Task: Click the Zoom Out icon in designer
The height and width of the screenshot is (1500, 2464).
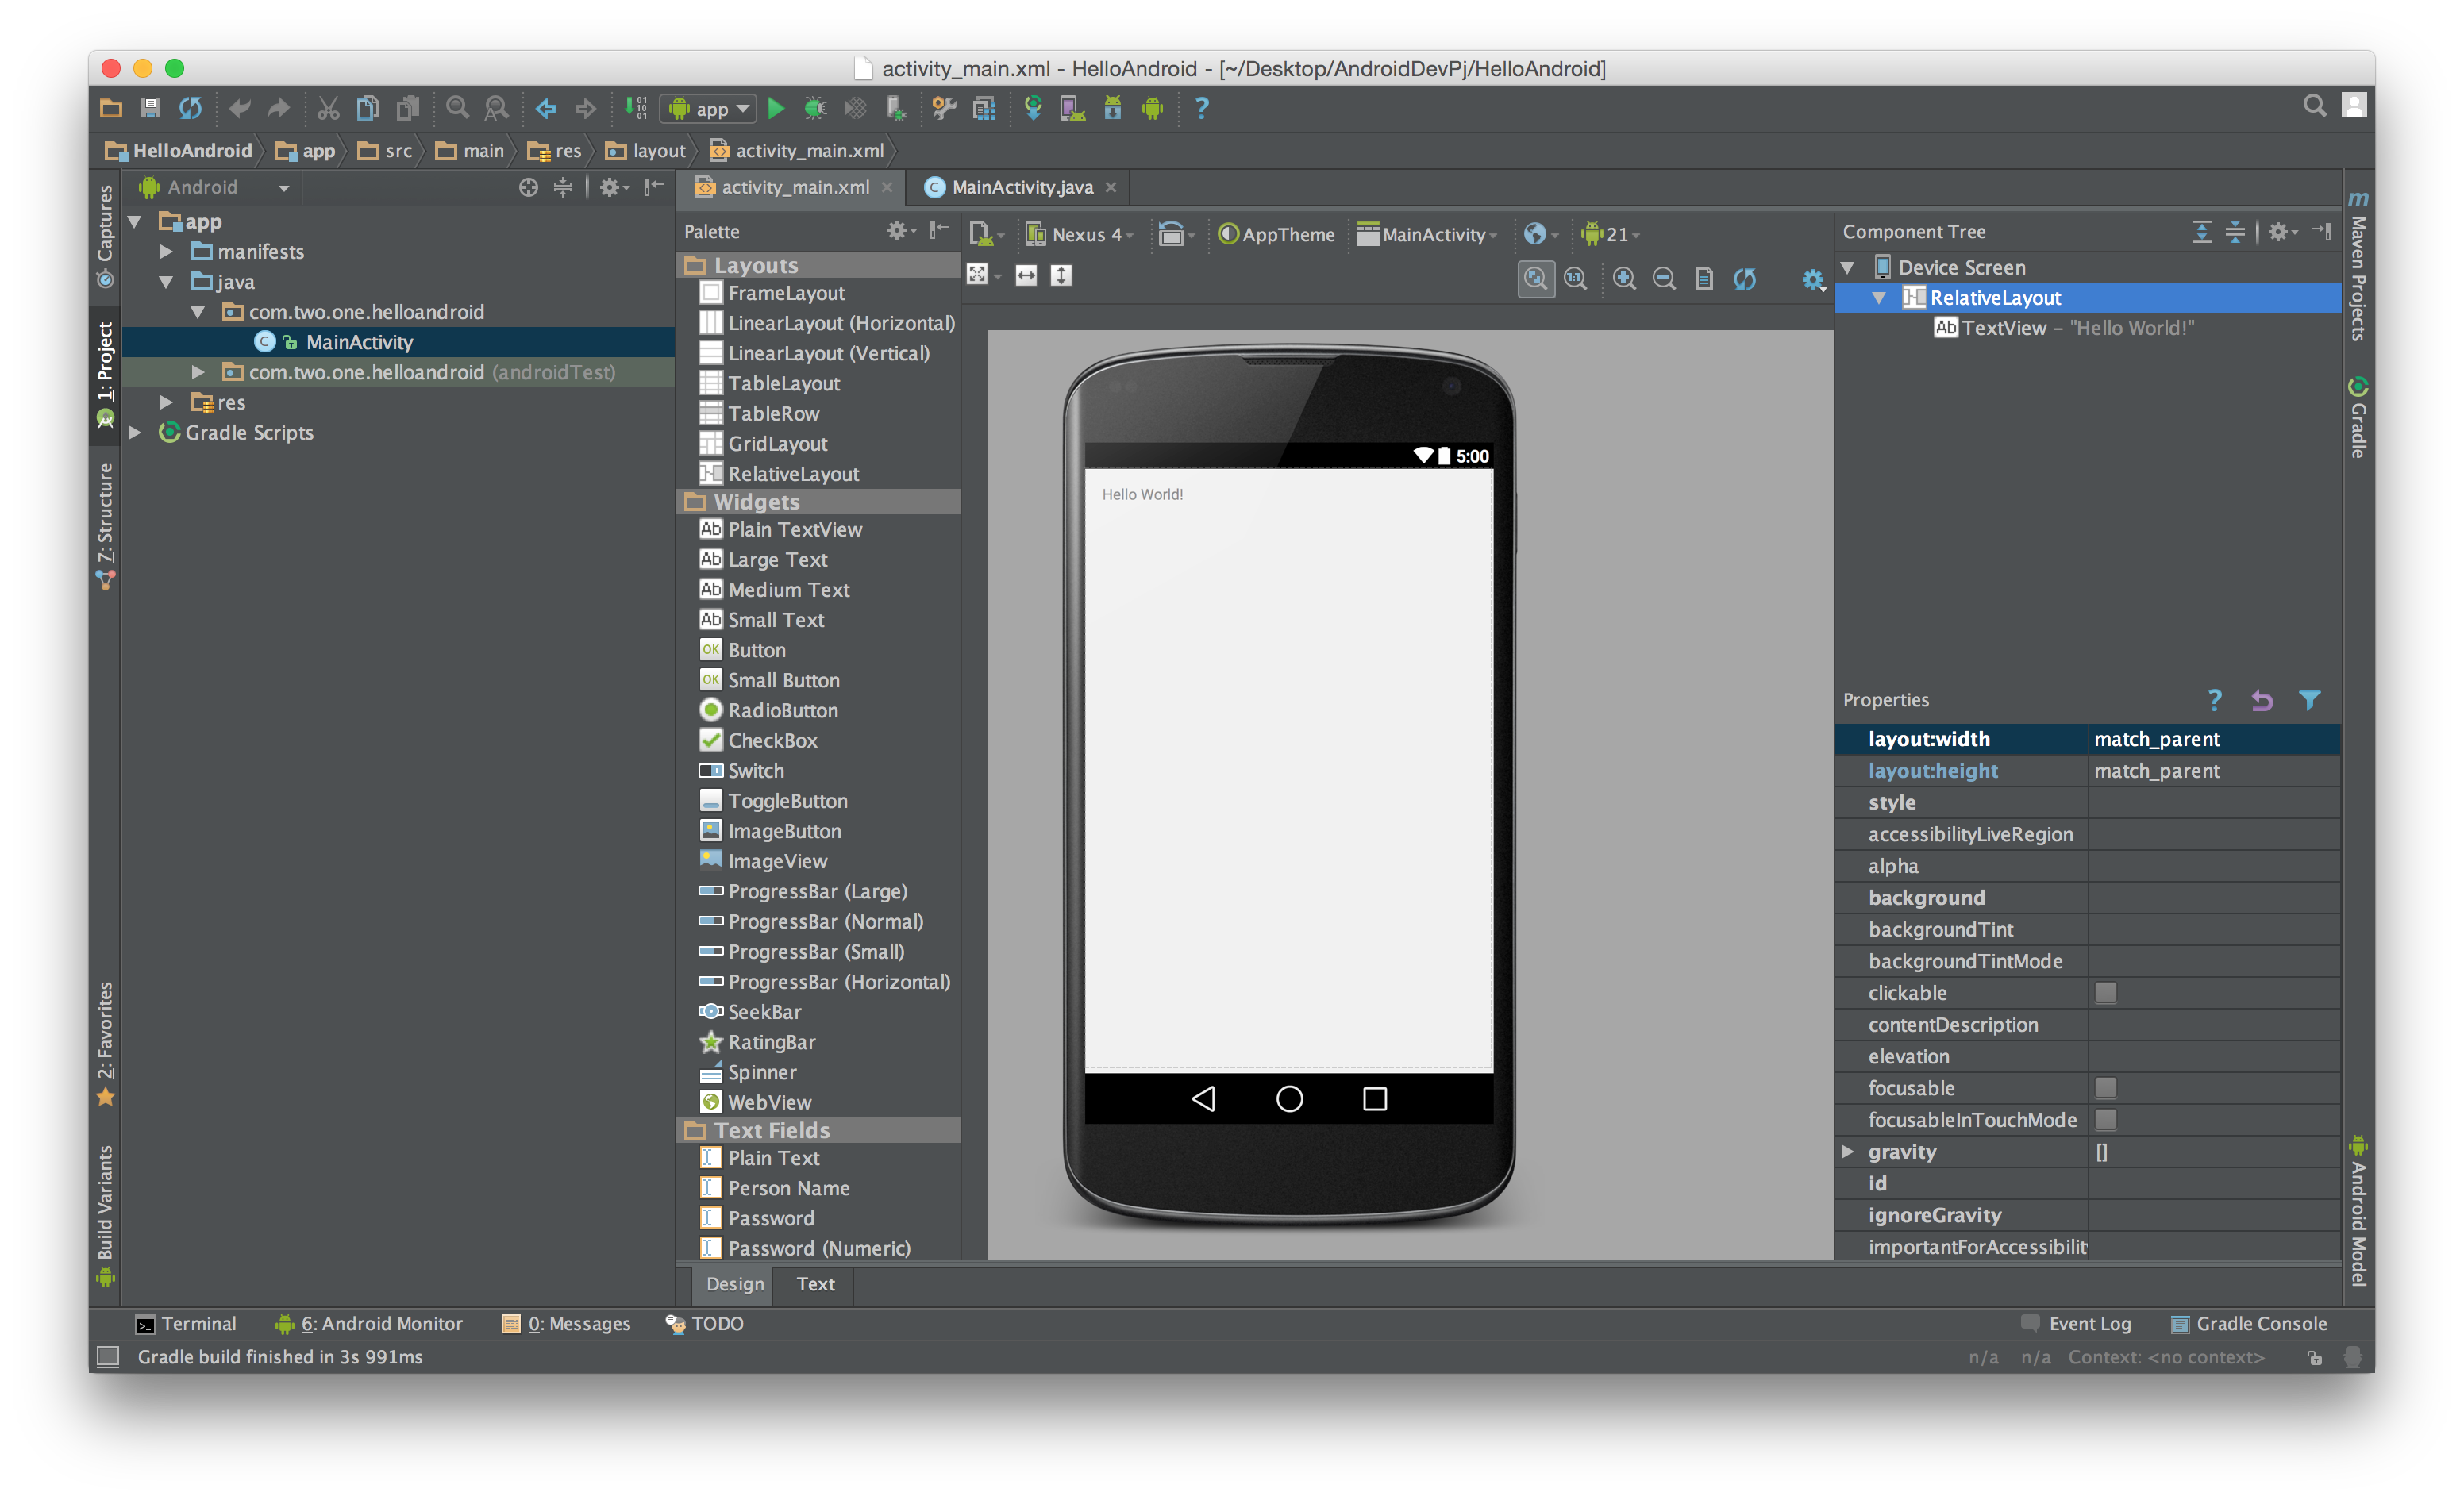Action: click(x=1664, y=279)
